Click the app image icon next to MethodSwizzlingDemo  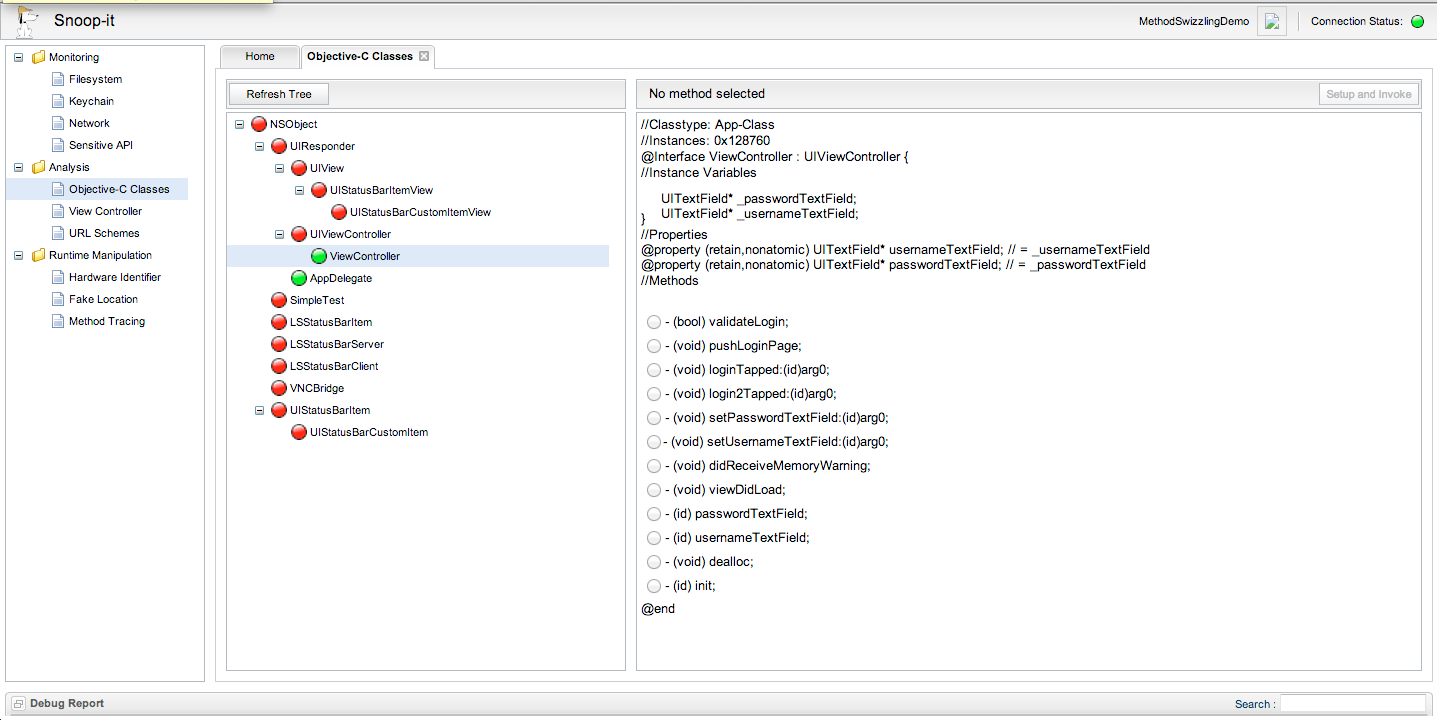coord(1271,21)
